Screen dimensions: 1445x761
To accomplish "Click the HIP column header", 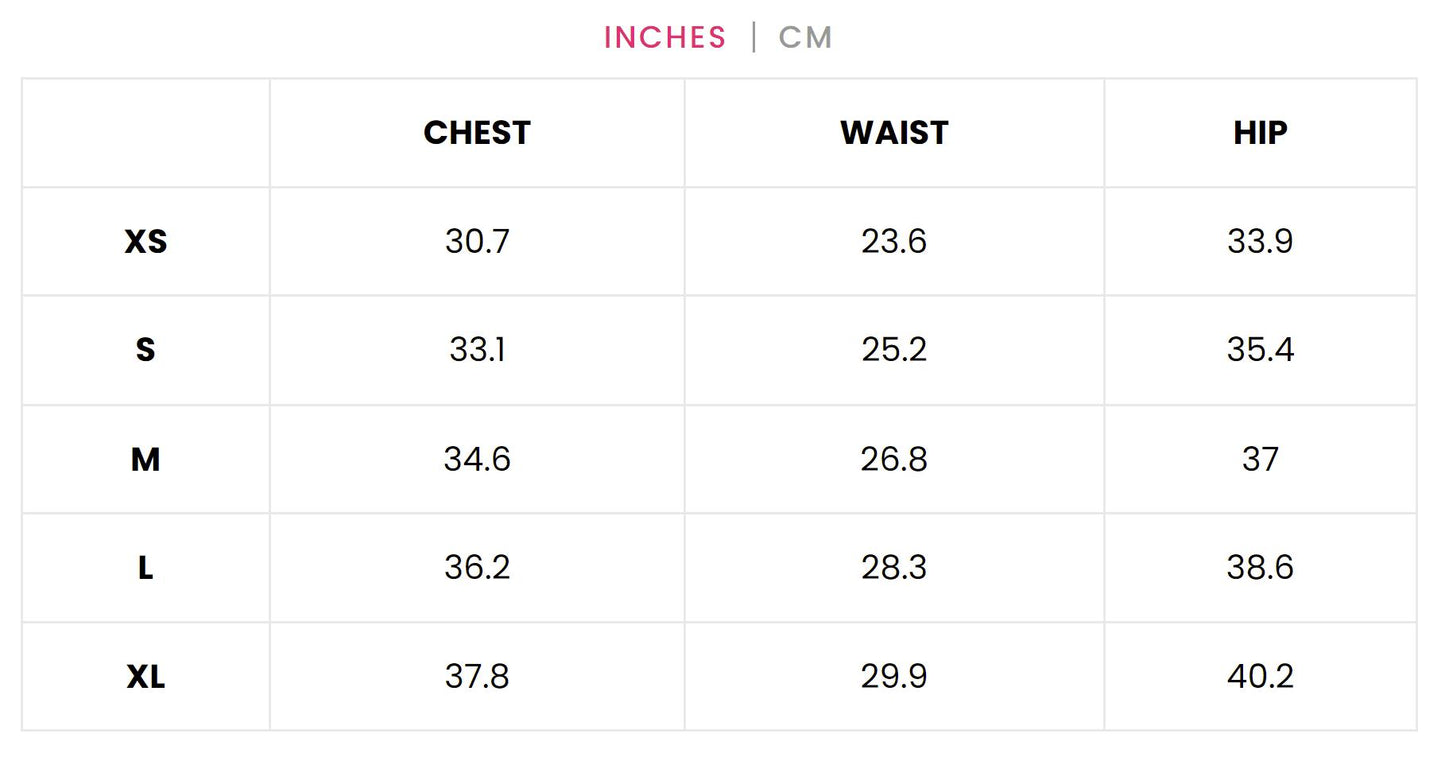I will click(1260, 133).
